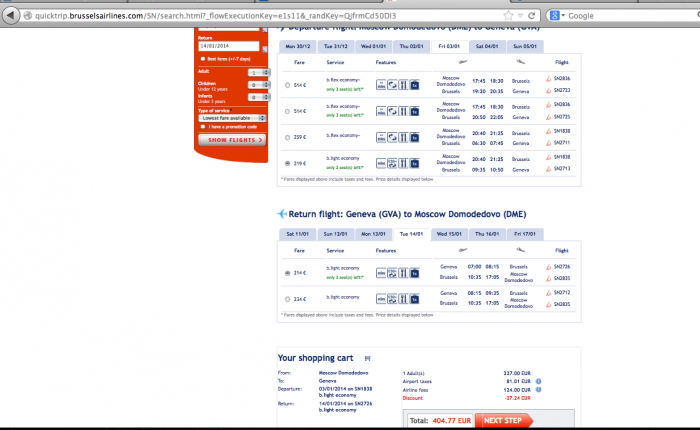Click miles icon in the 214 € return row
700x430 pixels.
[x=381, y=273]
